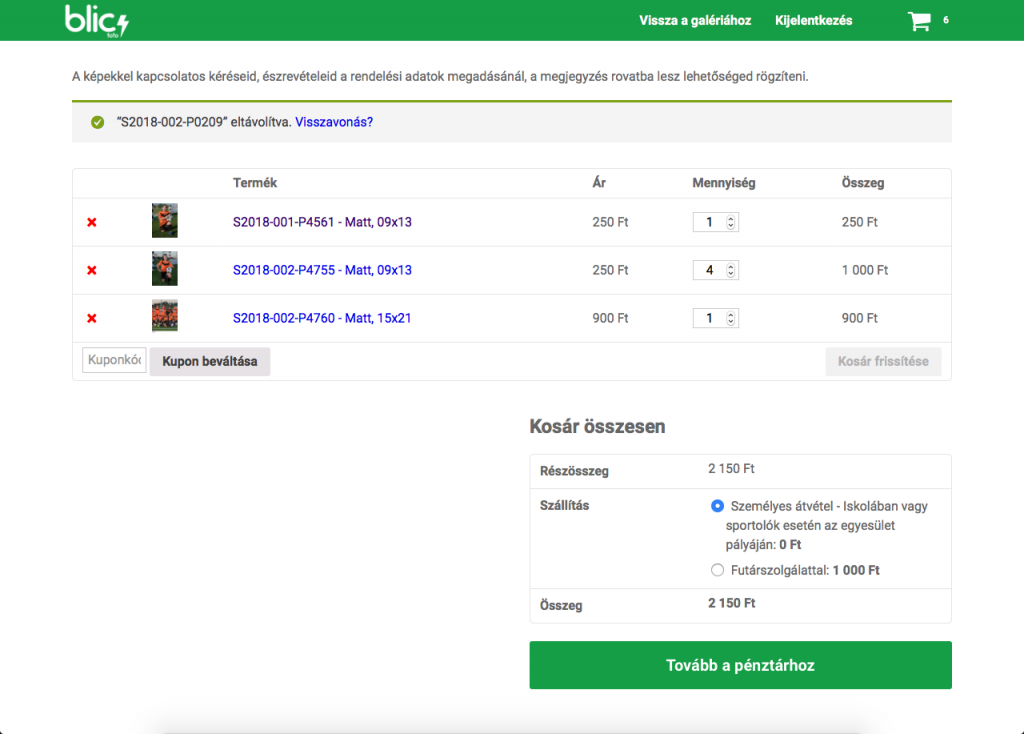1024x734 pixels.
Task: Click Kupon beváltása button
Action: 210,361
